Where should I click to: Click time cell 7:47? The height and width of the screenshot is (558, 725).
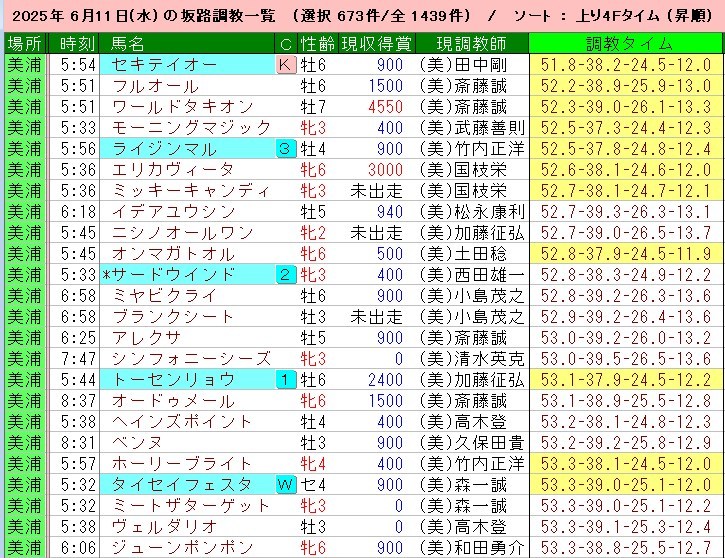78,359
